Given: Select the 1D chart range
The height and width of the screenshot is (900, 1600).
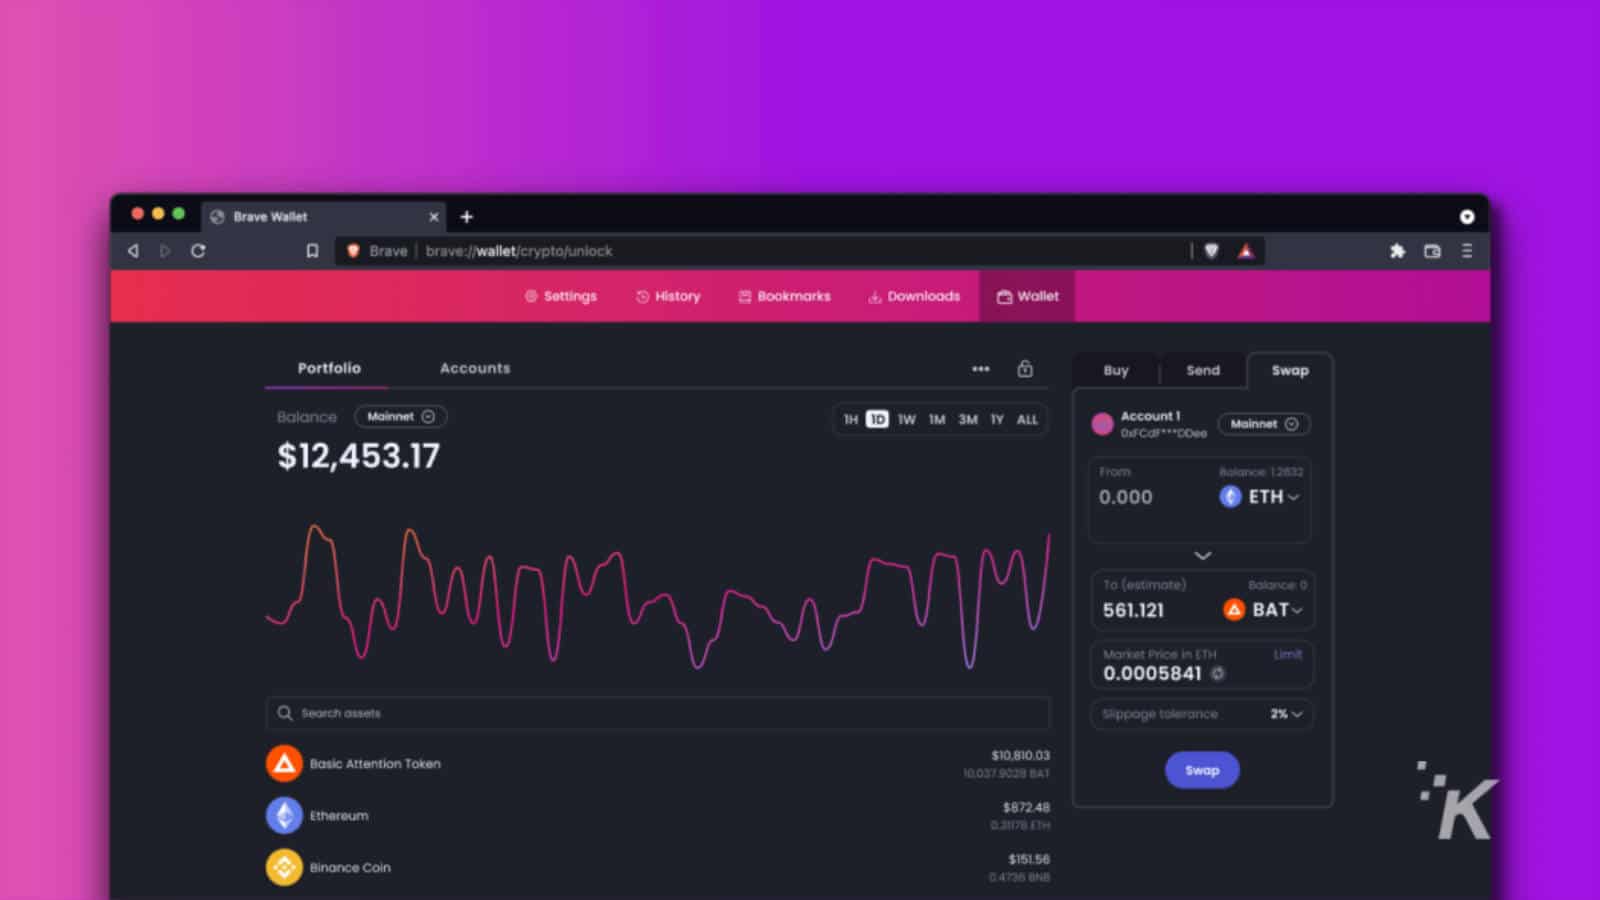Looking at the screenshot, I should 877,419.
